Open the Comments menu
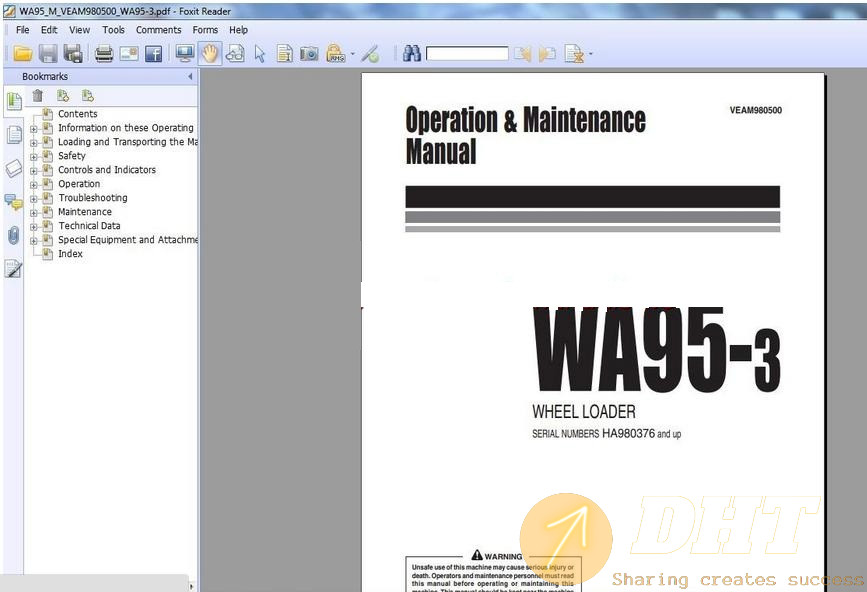The height and width of the screenshot is (592, 867). click(x=159, y=30)
